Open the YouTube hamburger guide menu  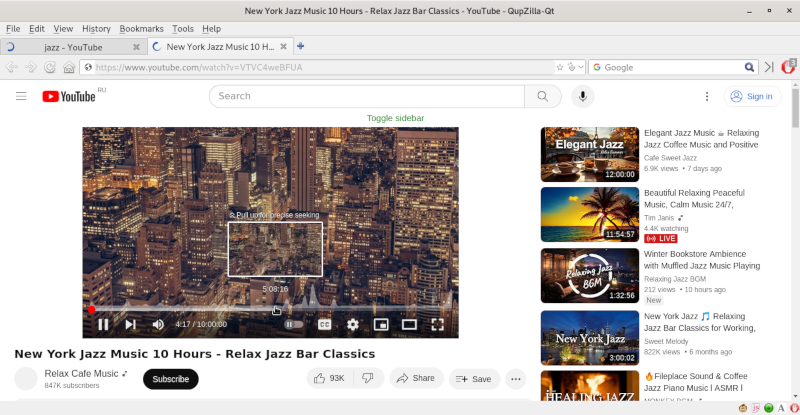click(x=21, y=96)
